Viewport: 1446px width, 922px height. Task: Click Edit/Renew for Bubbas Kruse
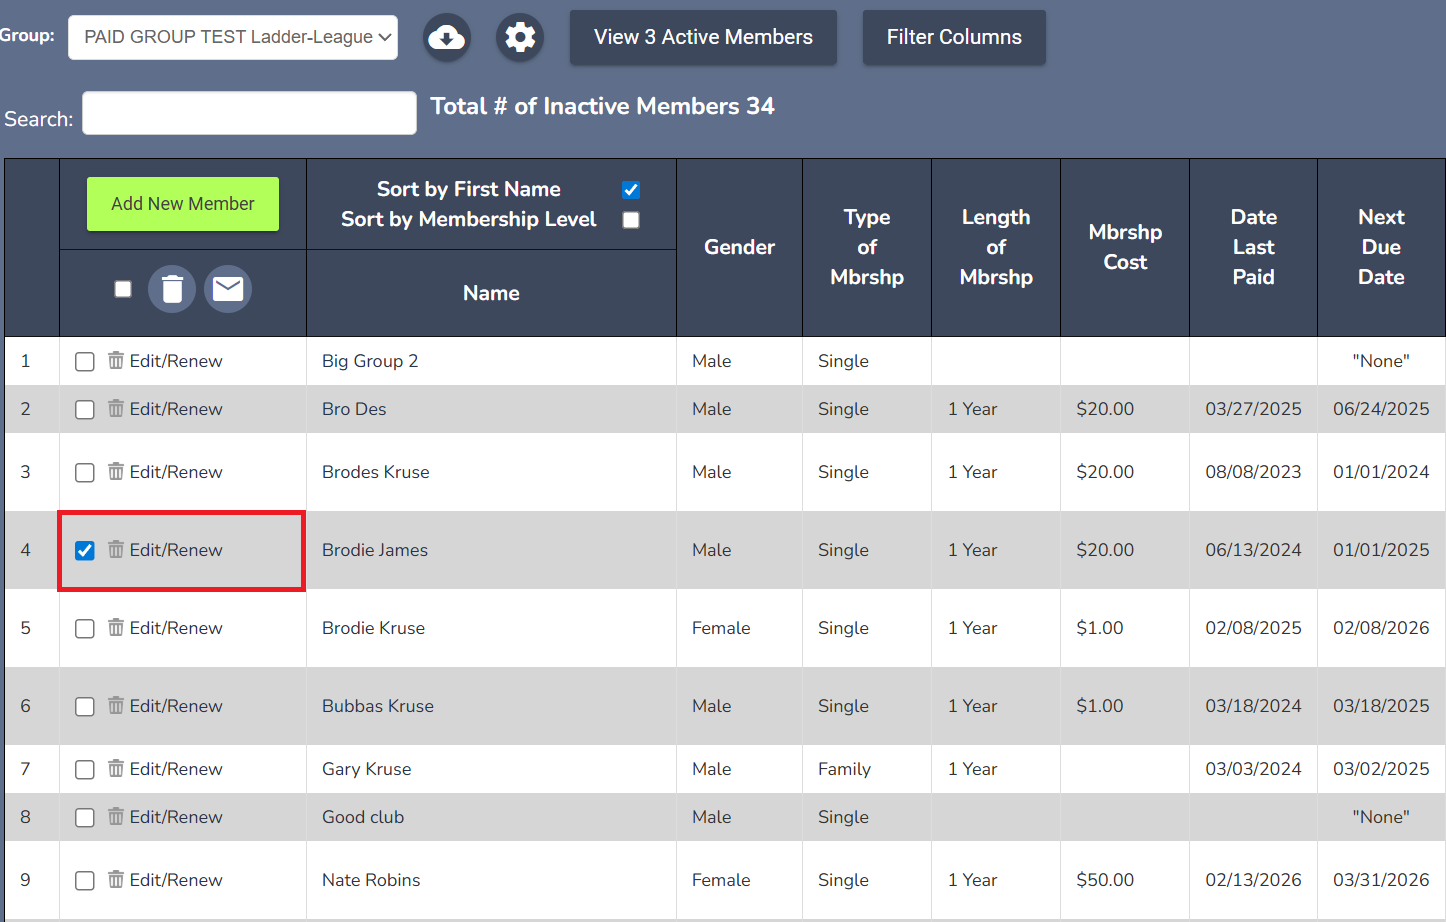coord(176,706)
